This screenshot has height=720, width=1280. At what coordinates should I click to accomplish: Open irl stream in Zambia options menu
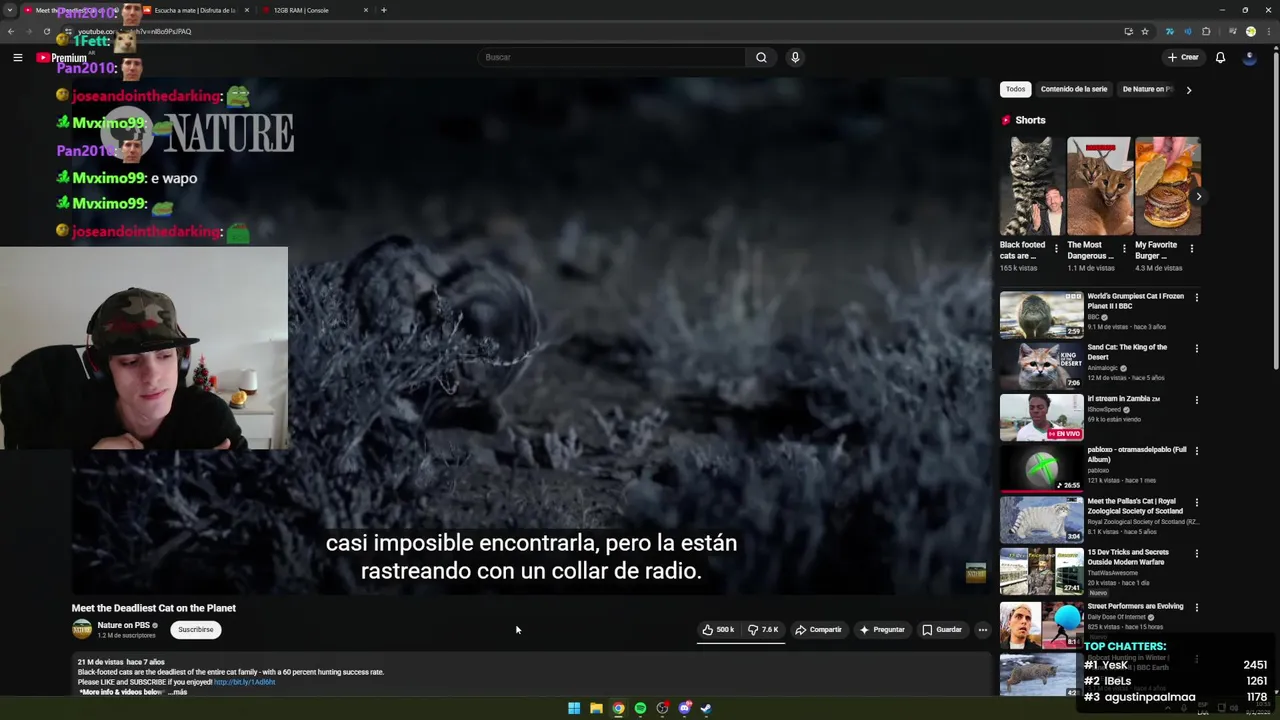tap(1196, 400)
